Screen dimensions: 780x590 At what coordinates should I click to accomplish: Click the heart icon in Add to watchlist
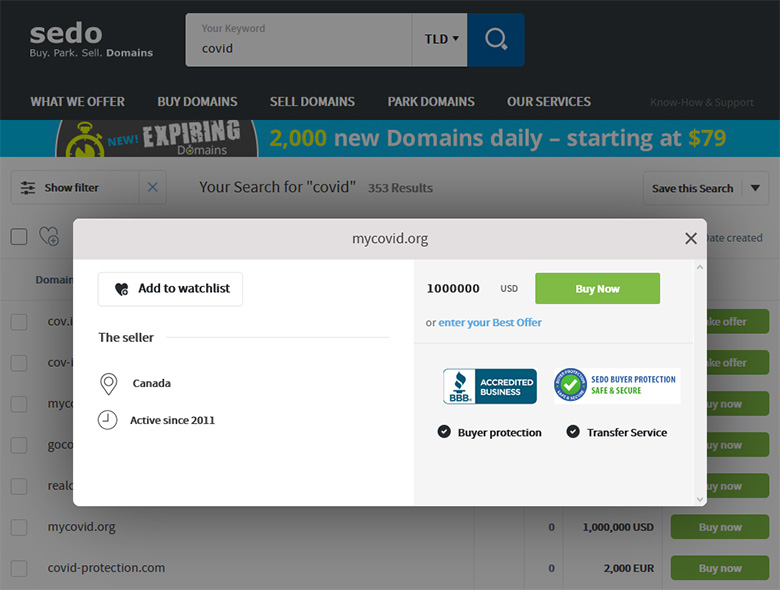122,289
